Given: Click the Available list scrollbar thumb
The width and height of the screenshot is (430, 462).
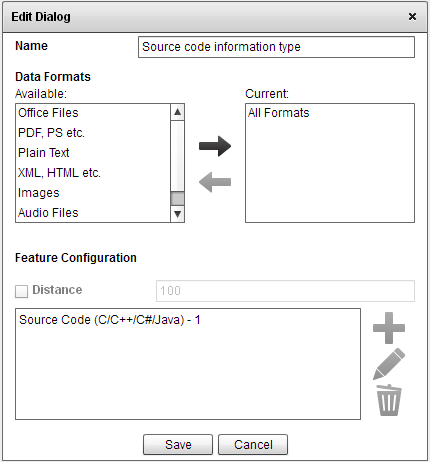Looking at the screenshot, I should point(178,199).
